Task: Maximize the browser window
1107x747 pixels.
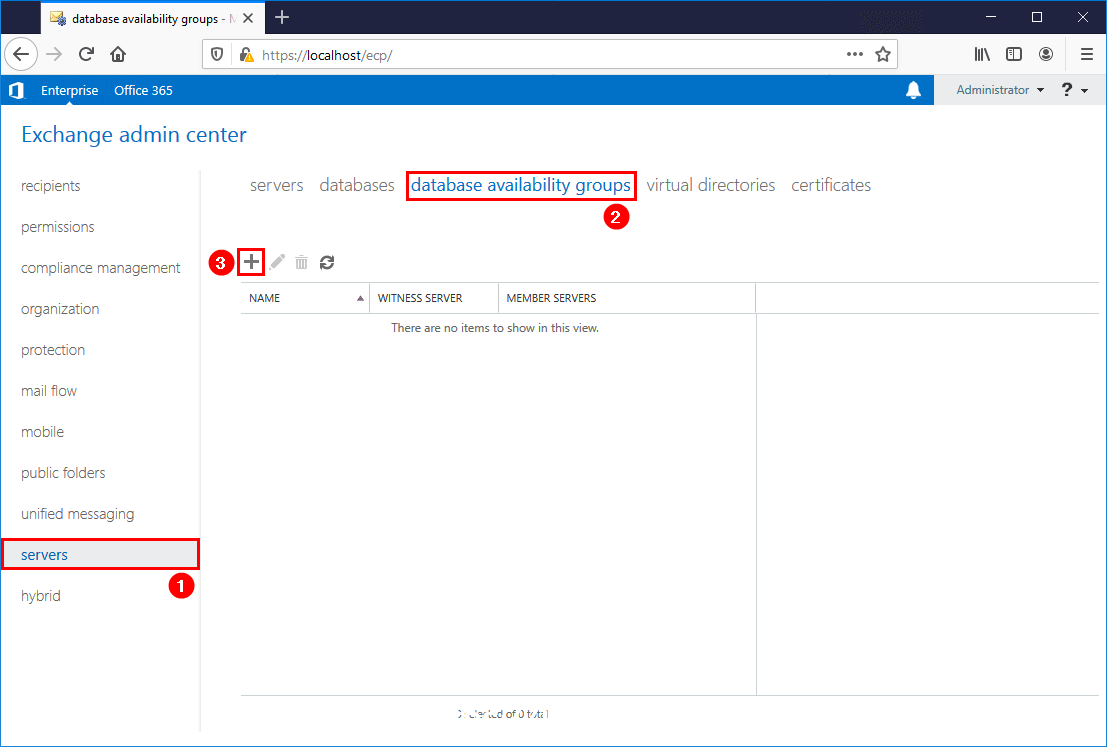Action: pos(1036,17)
